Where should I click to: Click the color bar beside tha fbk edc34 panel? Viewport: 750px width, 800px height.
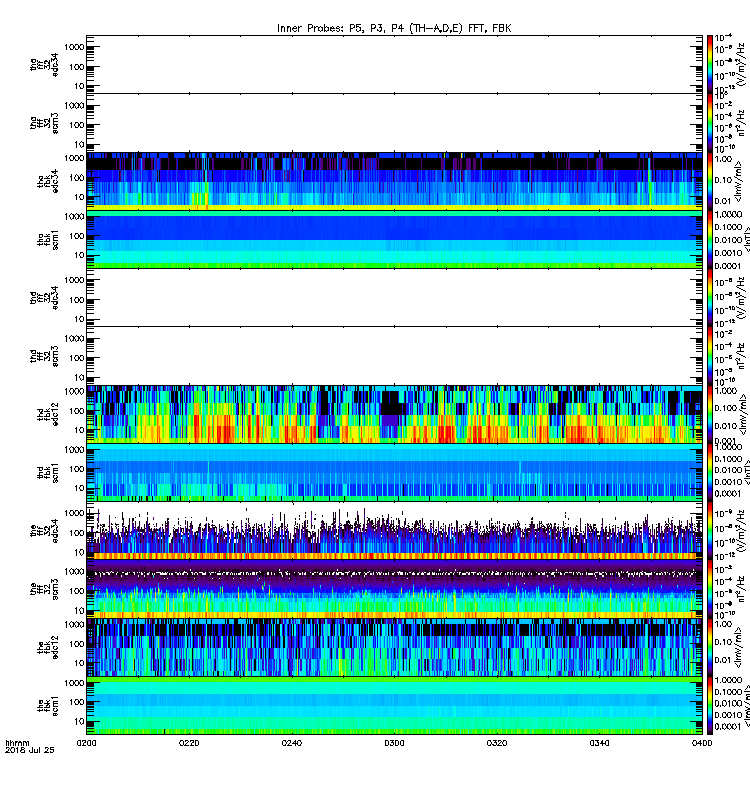(710, 181)
